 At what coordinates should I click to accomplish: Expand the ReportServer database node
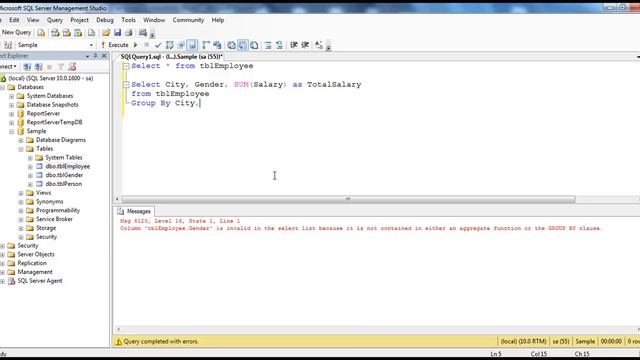11,114
